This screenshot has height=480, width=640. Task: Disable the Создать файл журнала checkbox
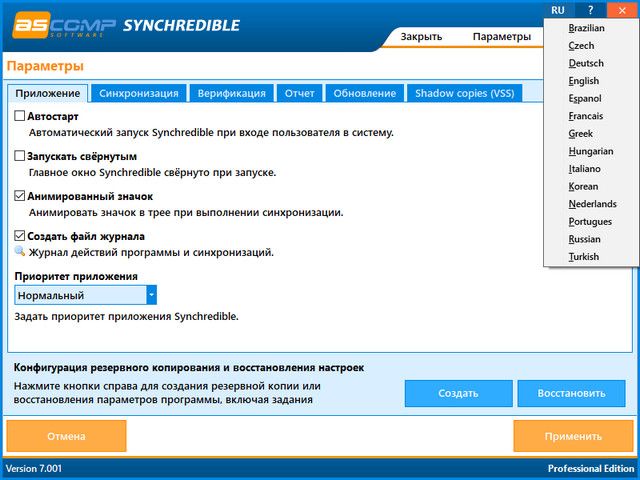[20, 237]
